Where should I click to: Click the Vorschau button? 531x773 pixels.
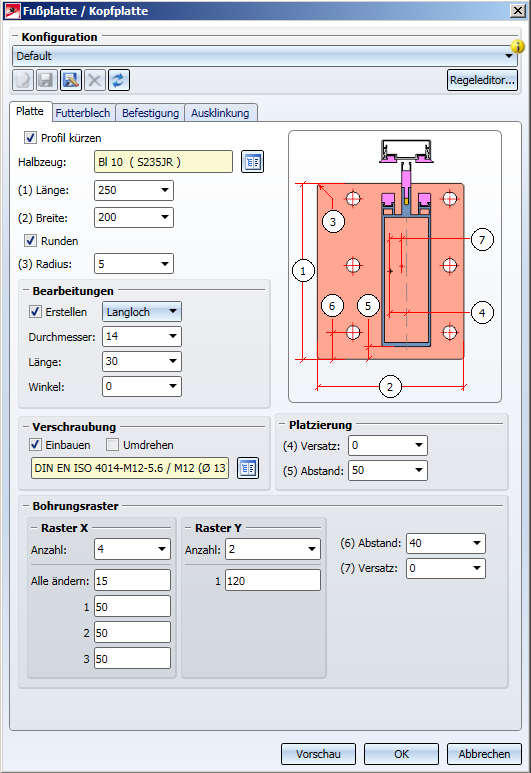click(x=319, y=754)
